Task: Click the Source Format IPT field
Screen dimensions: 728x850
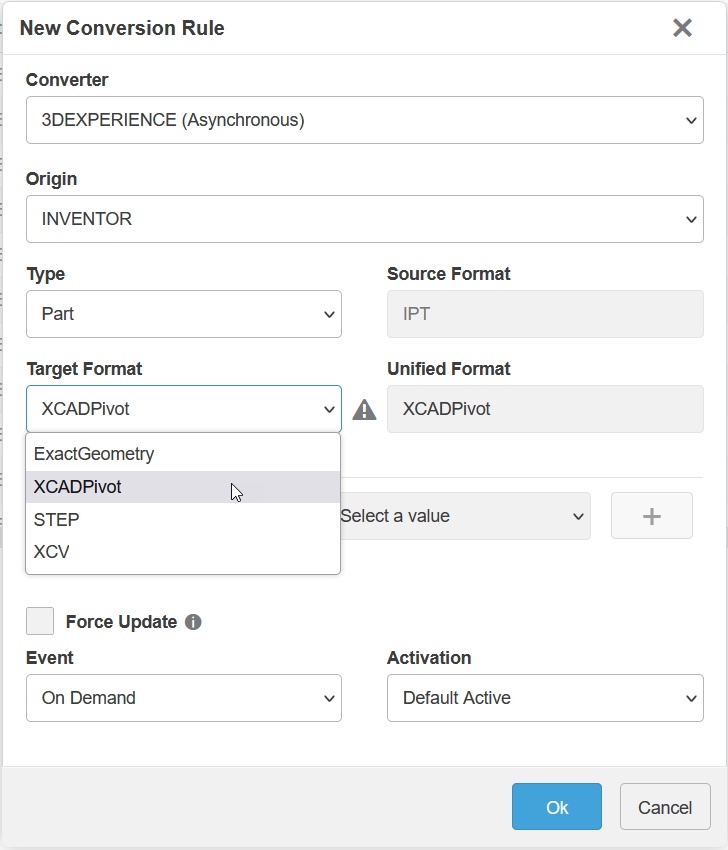Action: tap(545, 314)
